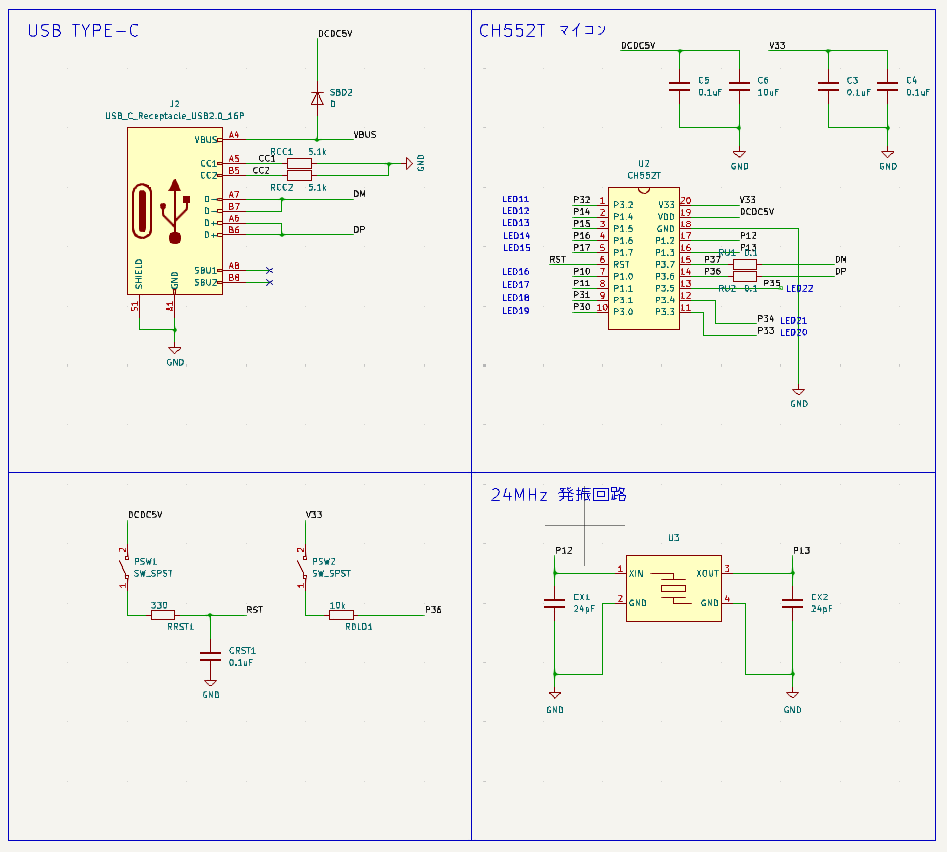Click the LED16 text label
This screenshot has height=852, width=947.
point(516,272)
